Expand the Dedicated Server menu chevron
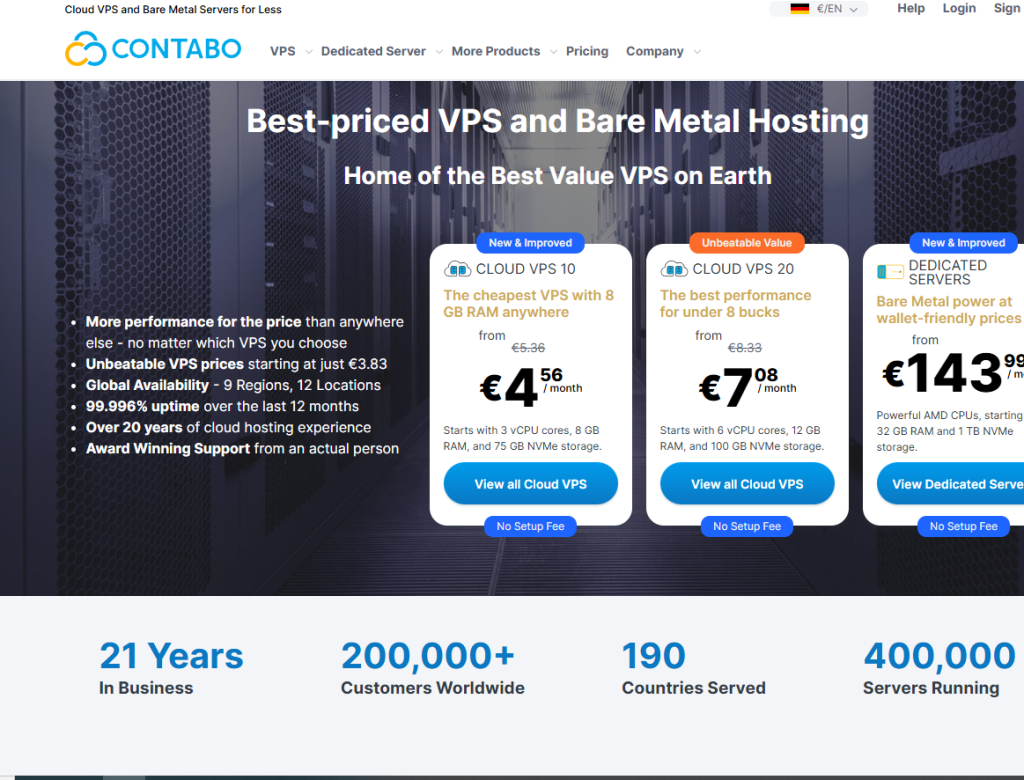The height and width of the screenshot is (780, 1024). click(439, 52)
